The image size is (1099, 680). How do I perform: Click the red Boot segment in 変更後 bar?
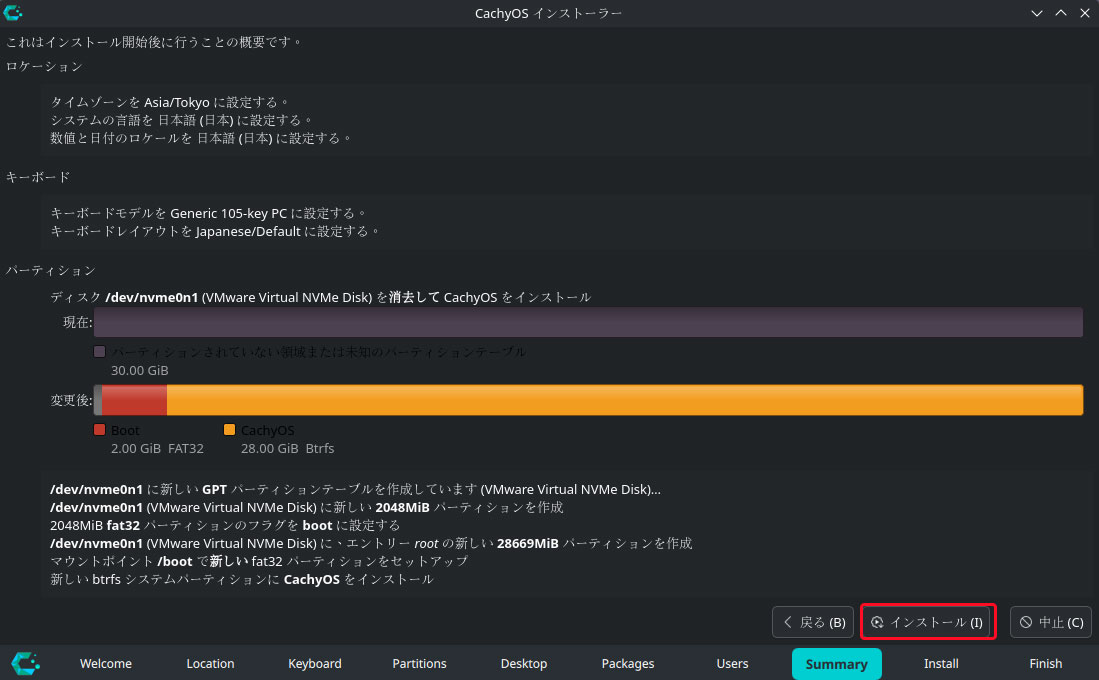coord(134,400)
